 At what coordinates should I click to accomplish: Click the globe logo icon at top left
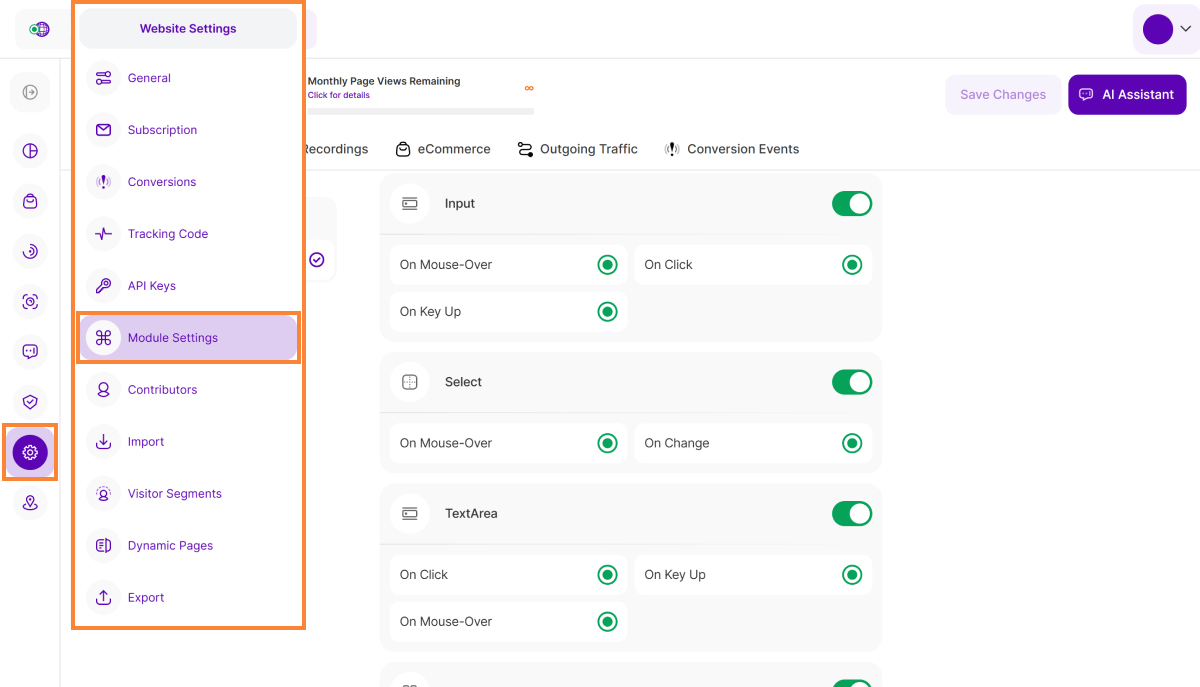39,29
